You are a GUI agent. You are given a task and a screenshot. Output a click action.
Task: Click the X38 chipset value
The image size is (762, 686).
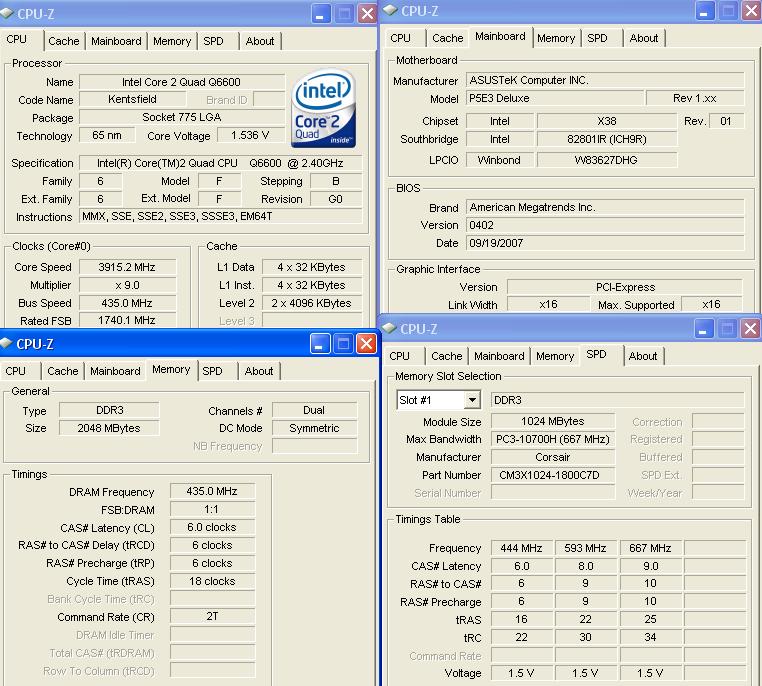tap(606, 121)
